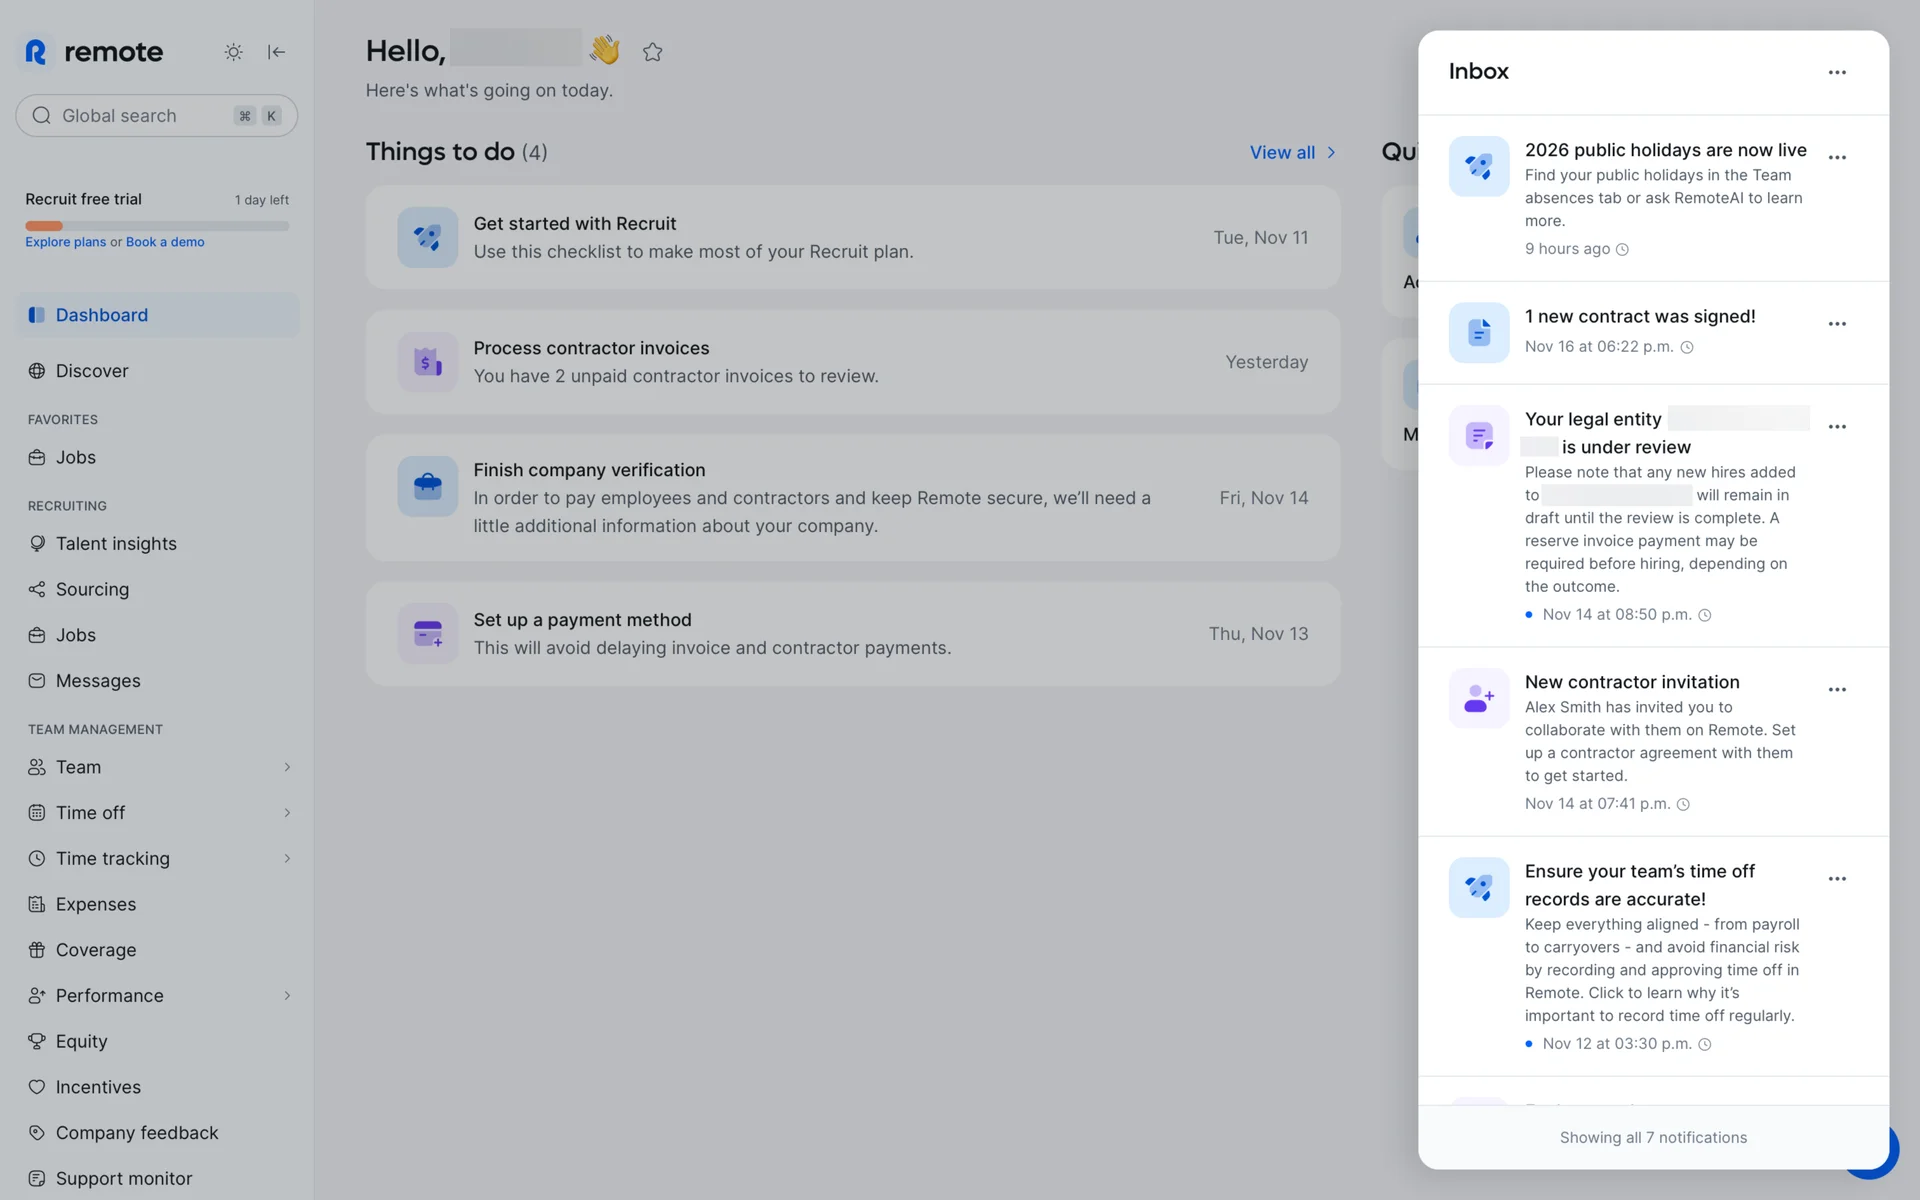The image size is (1920, 1200).
Task: Open options for 2026 public holidays notification
Action: [x=1836, y=158]
